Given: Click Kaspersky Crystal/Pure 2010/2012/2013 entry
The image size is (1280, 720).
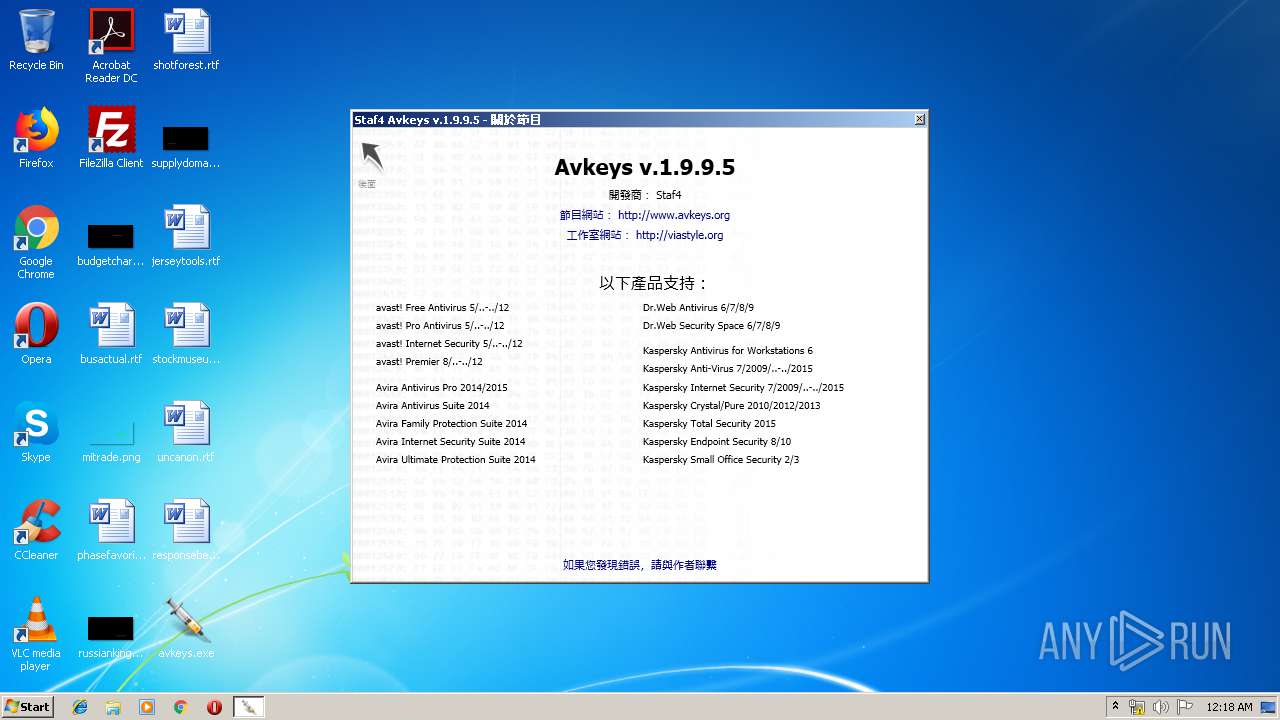Looking at the screenshot, I should pyautogui.click(x=731, y=406).
